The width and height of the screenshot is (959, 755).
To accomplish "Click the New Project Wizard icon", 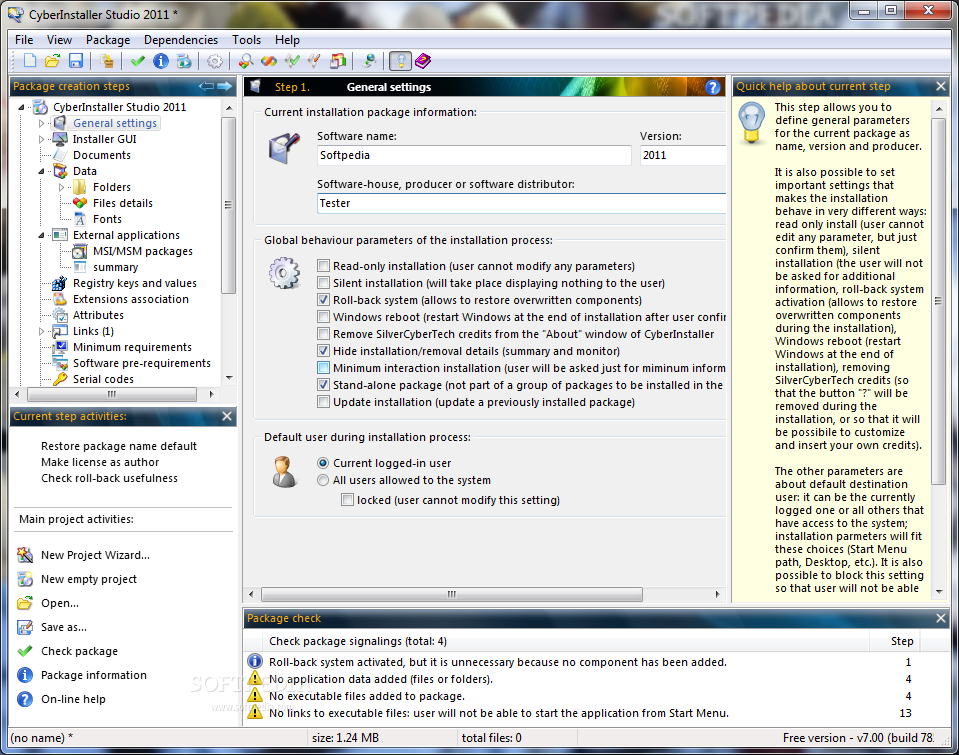I will (x=24, y=555).
